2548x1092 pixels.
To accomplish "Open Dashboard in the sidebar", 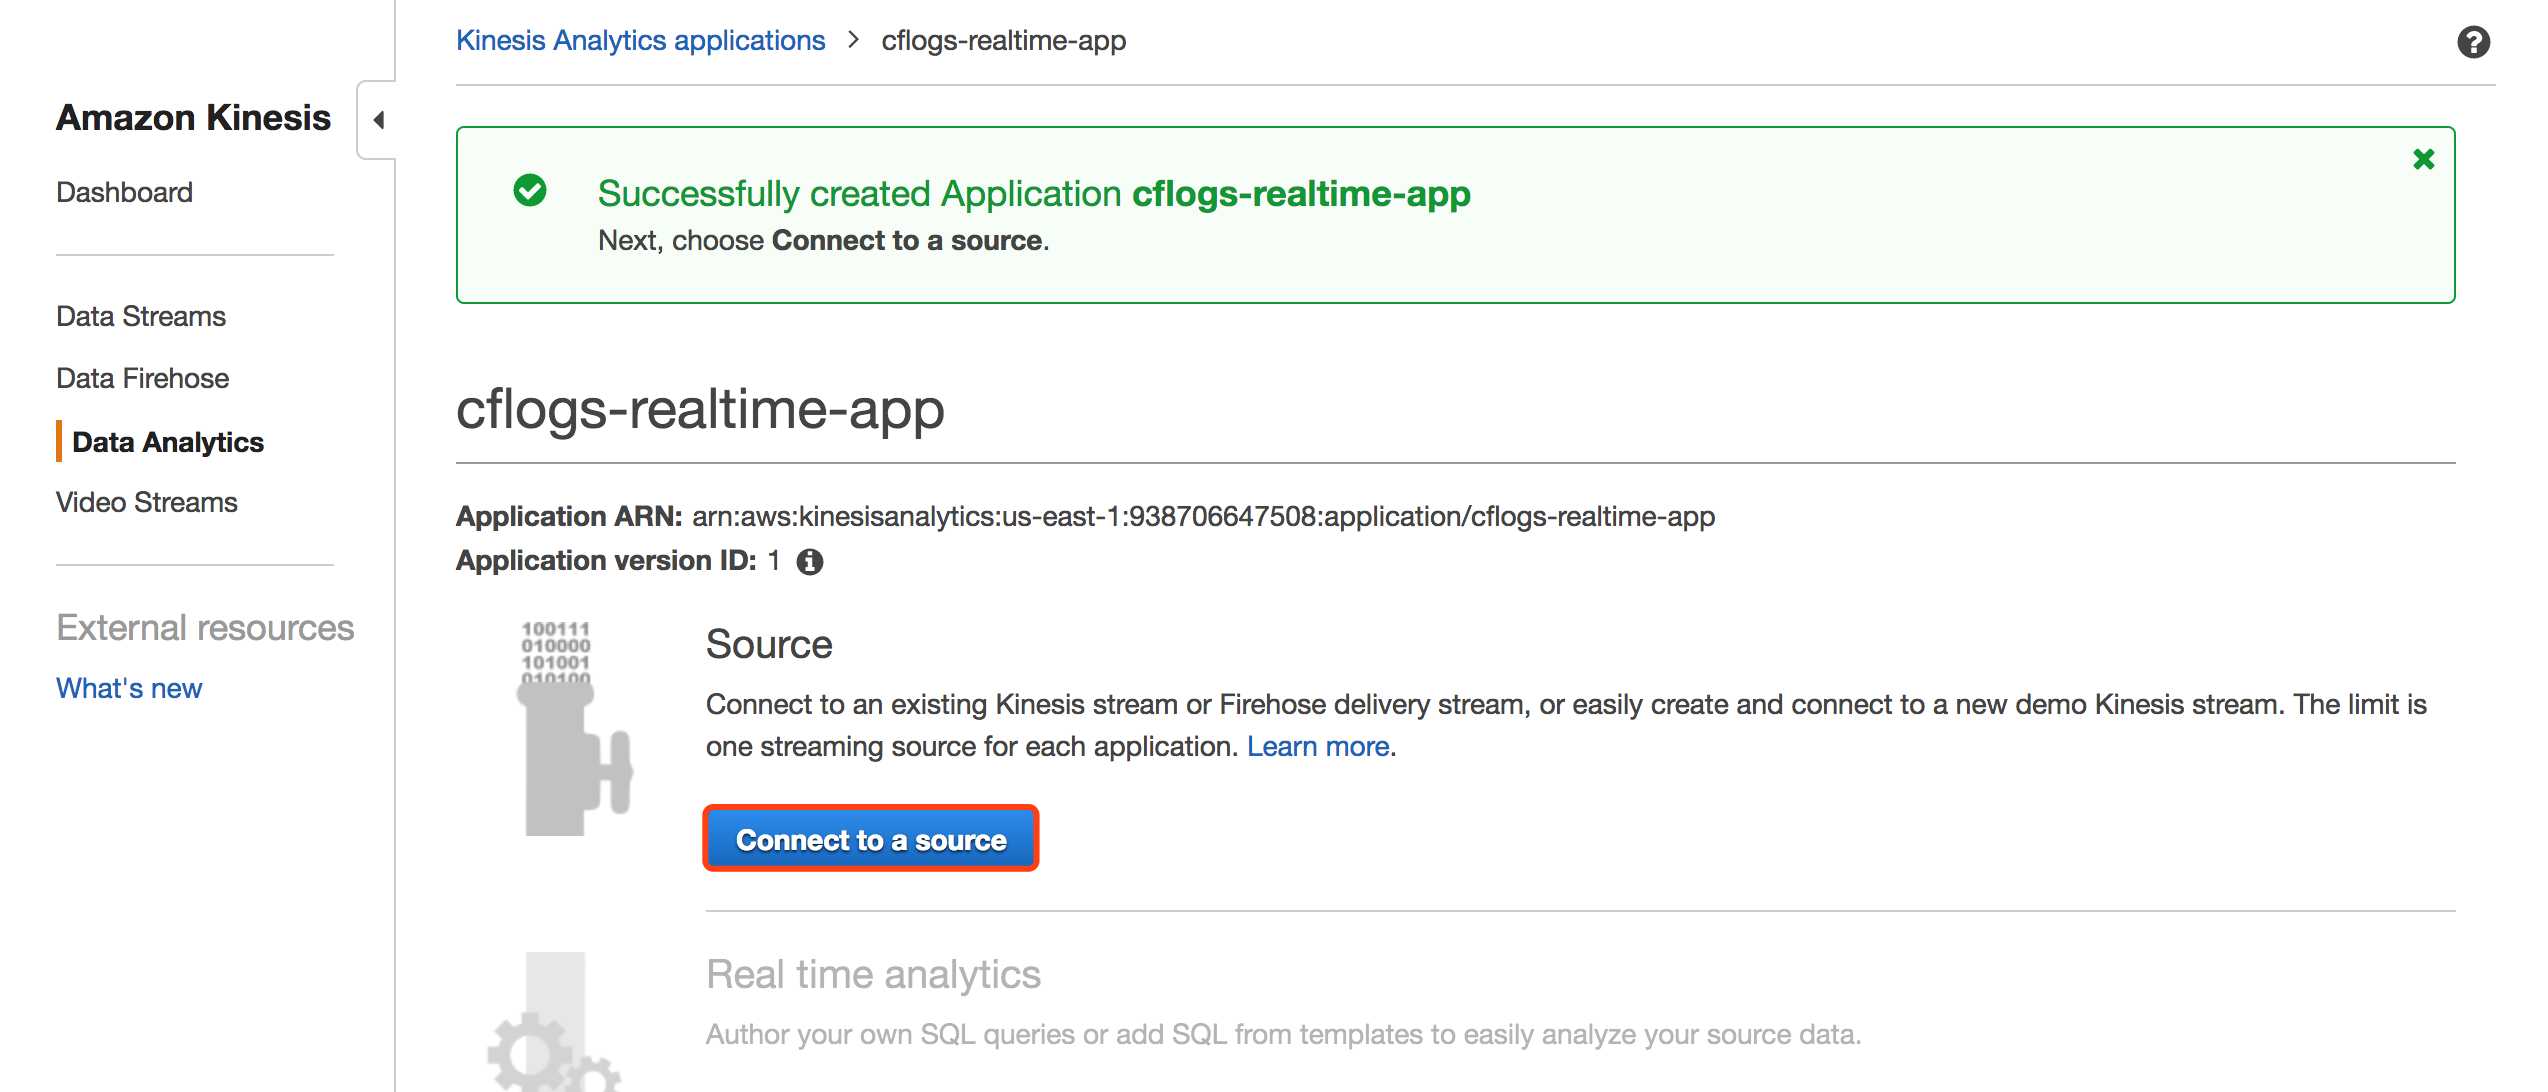I will (x=124, y=192).
